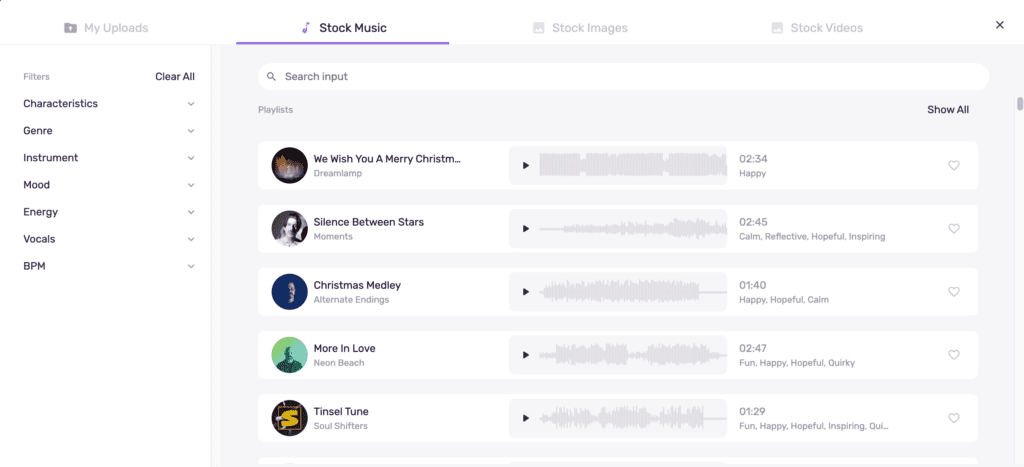Play the Christmas Medley track

(526, 292)
